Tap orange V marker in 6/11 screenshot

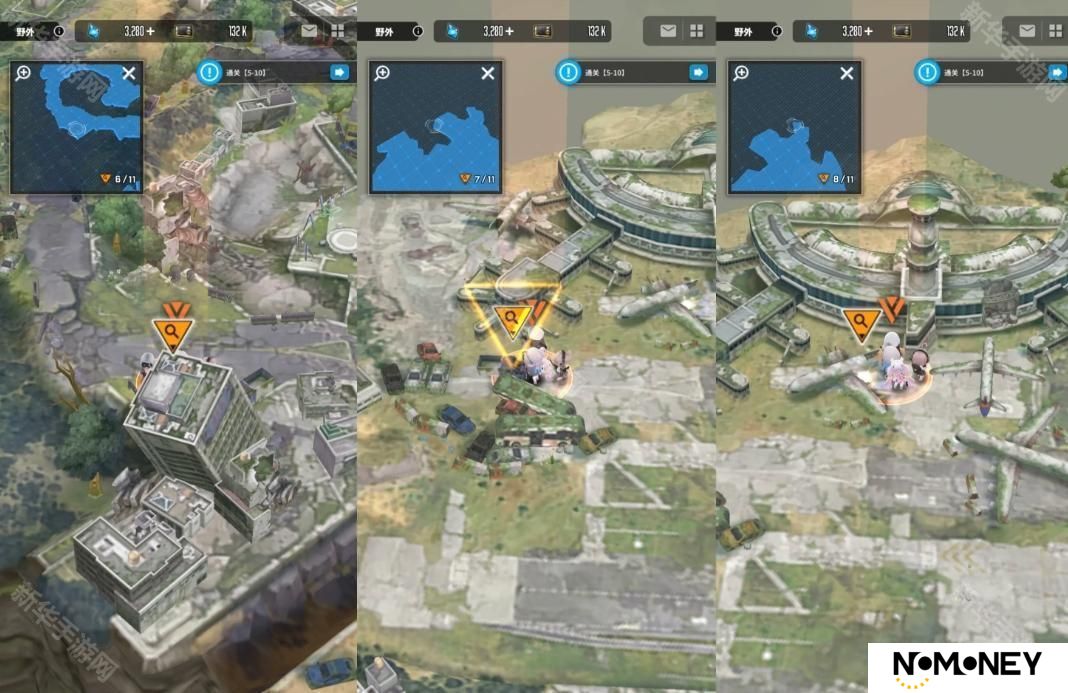(x=176, y=309)
